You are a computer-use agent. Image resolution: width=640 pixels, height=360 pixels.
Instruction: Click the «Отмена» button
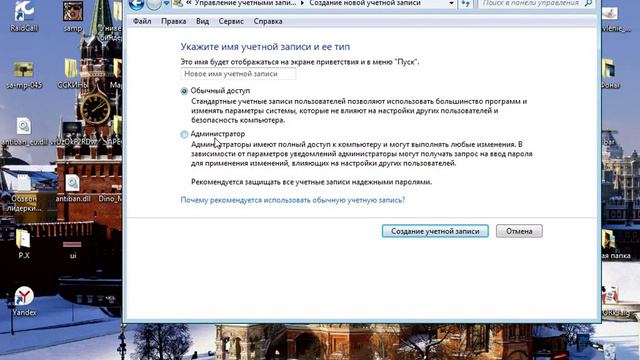coord(519,231)
